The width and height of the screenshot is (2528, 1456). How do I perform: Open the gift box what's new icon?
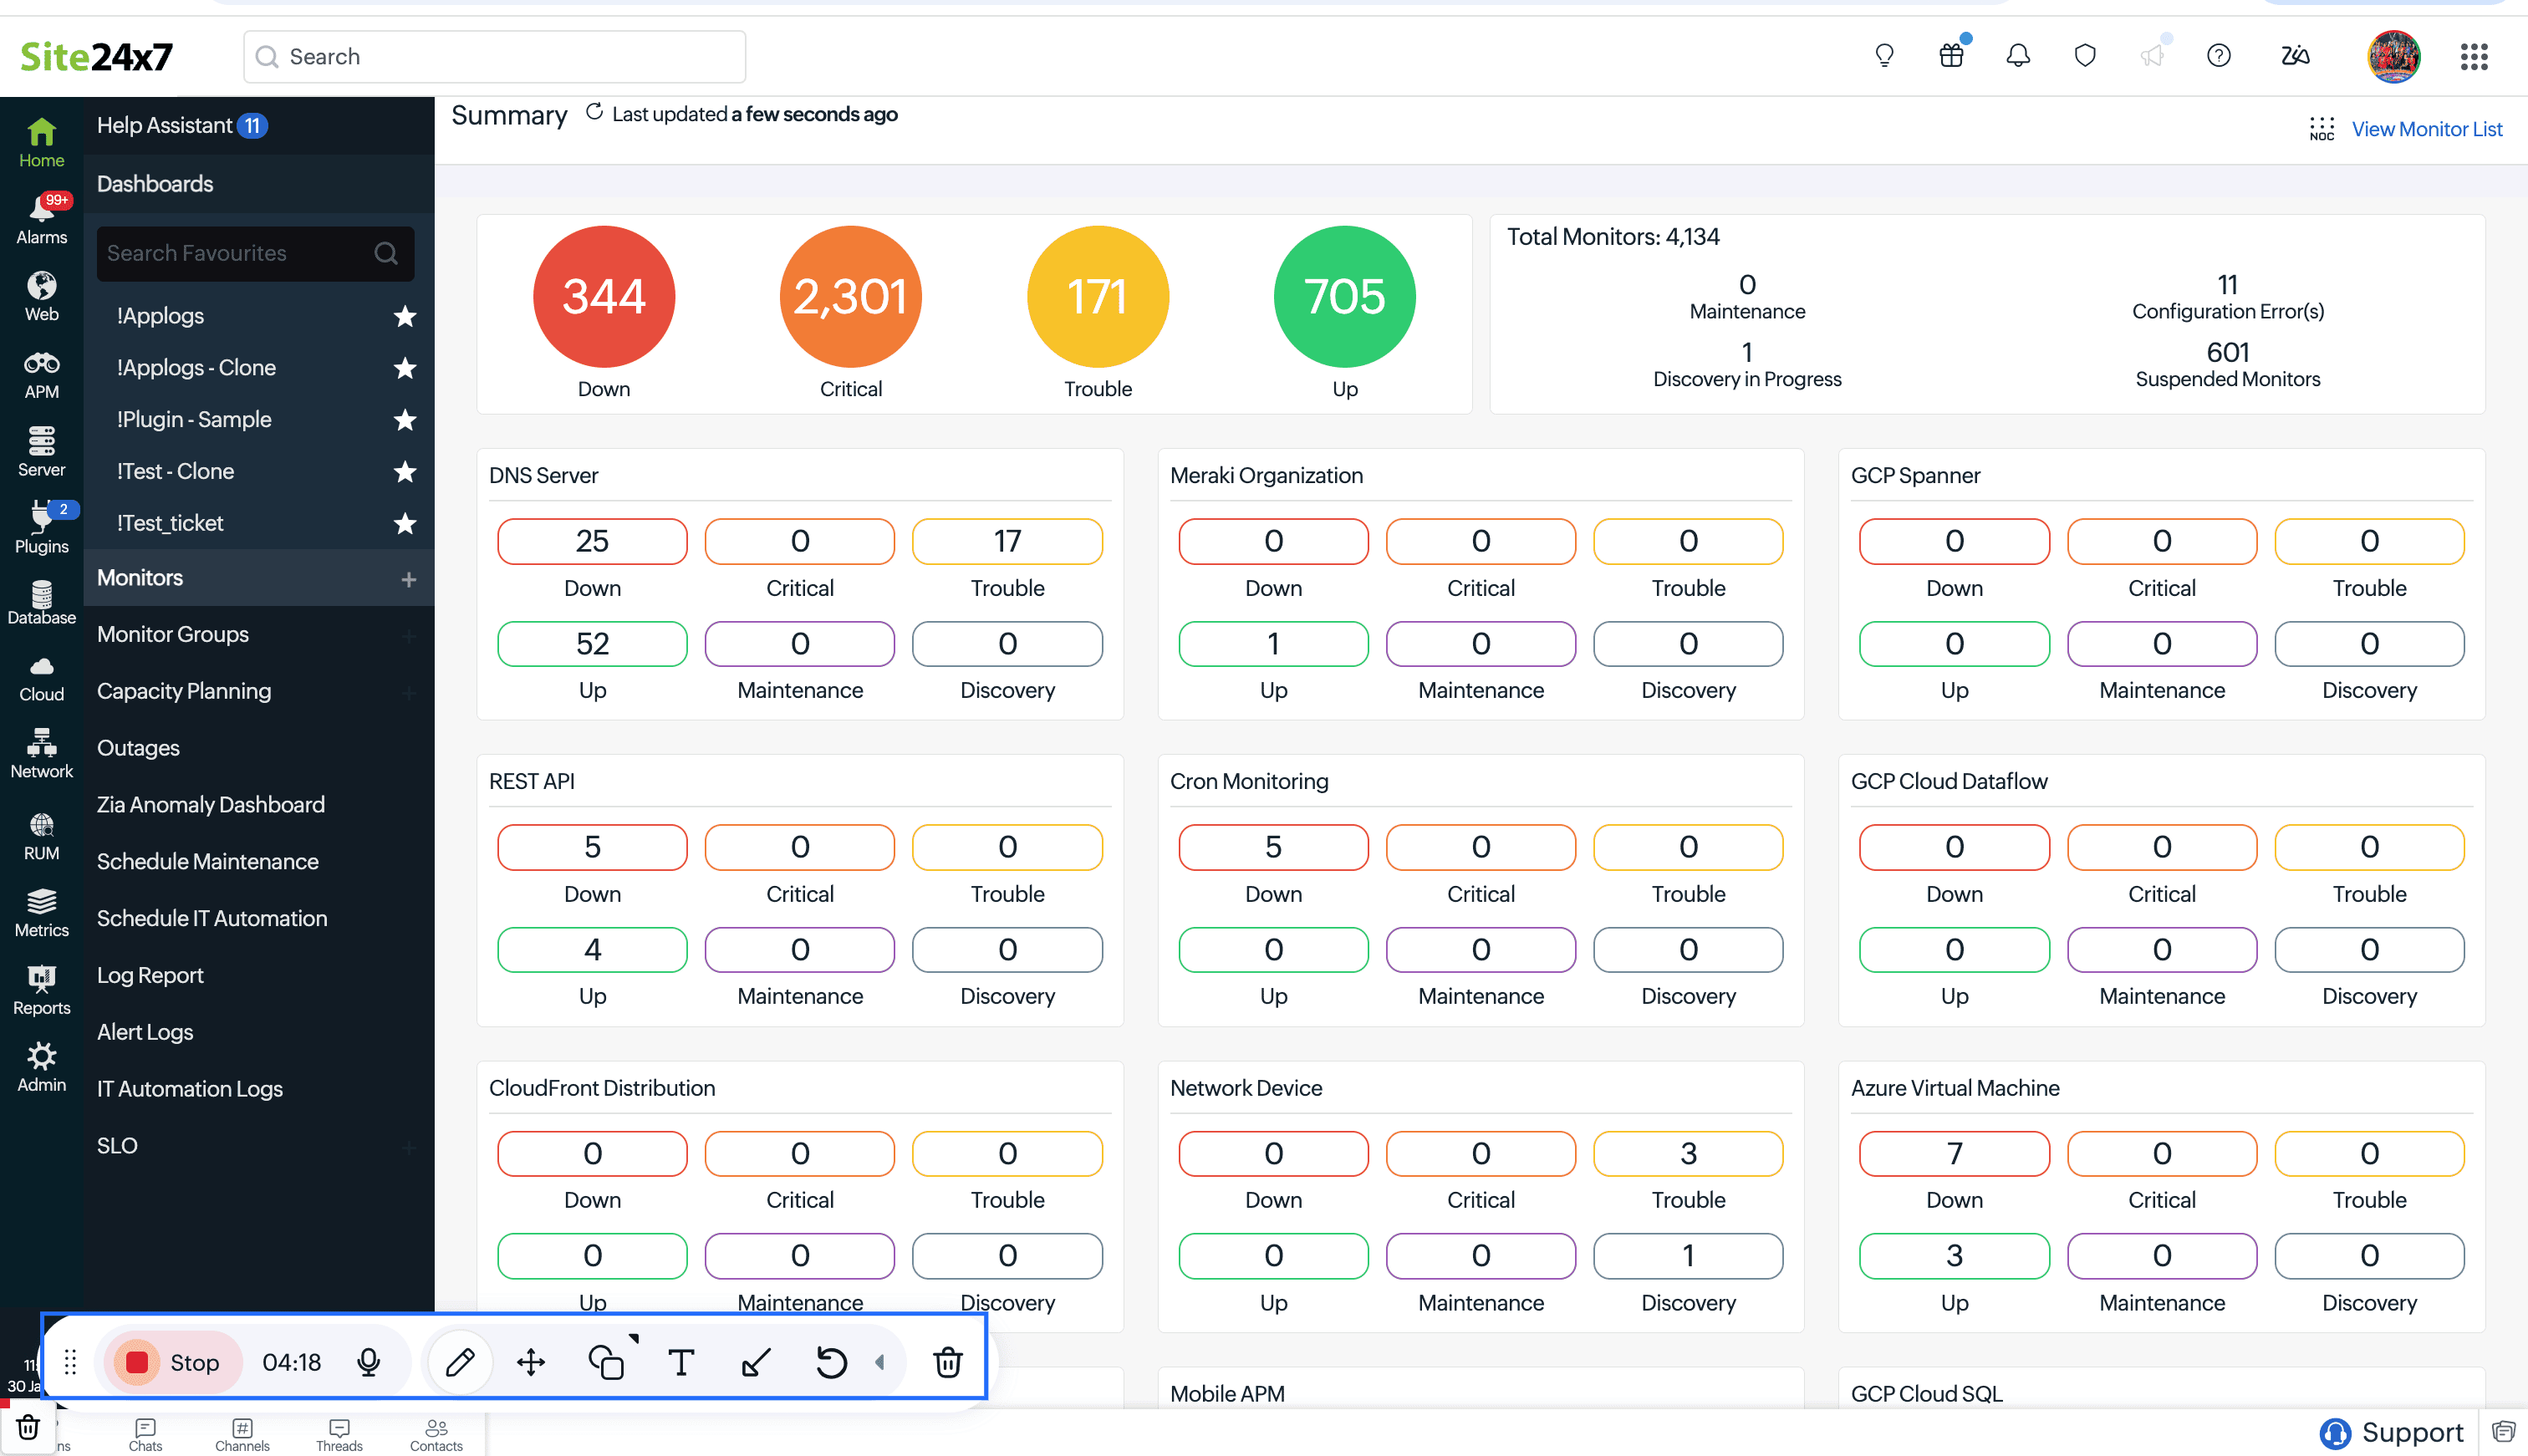[1950, 56]
